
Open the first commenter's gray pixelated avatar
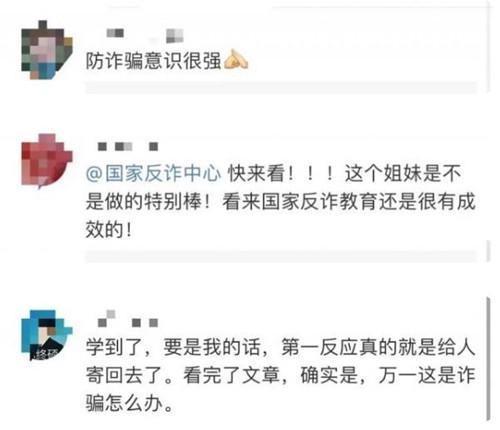[x=47, y=50]
